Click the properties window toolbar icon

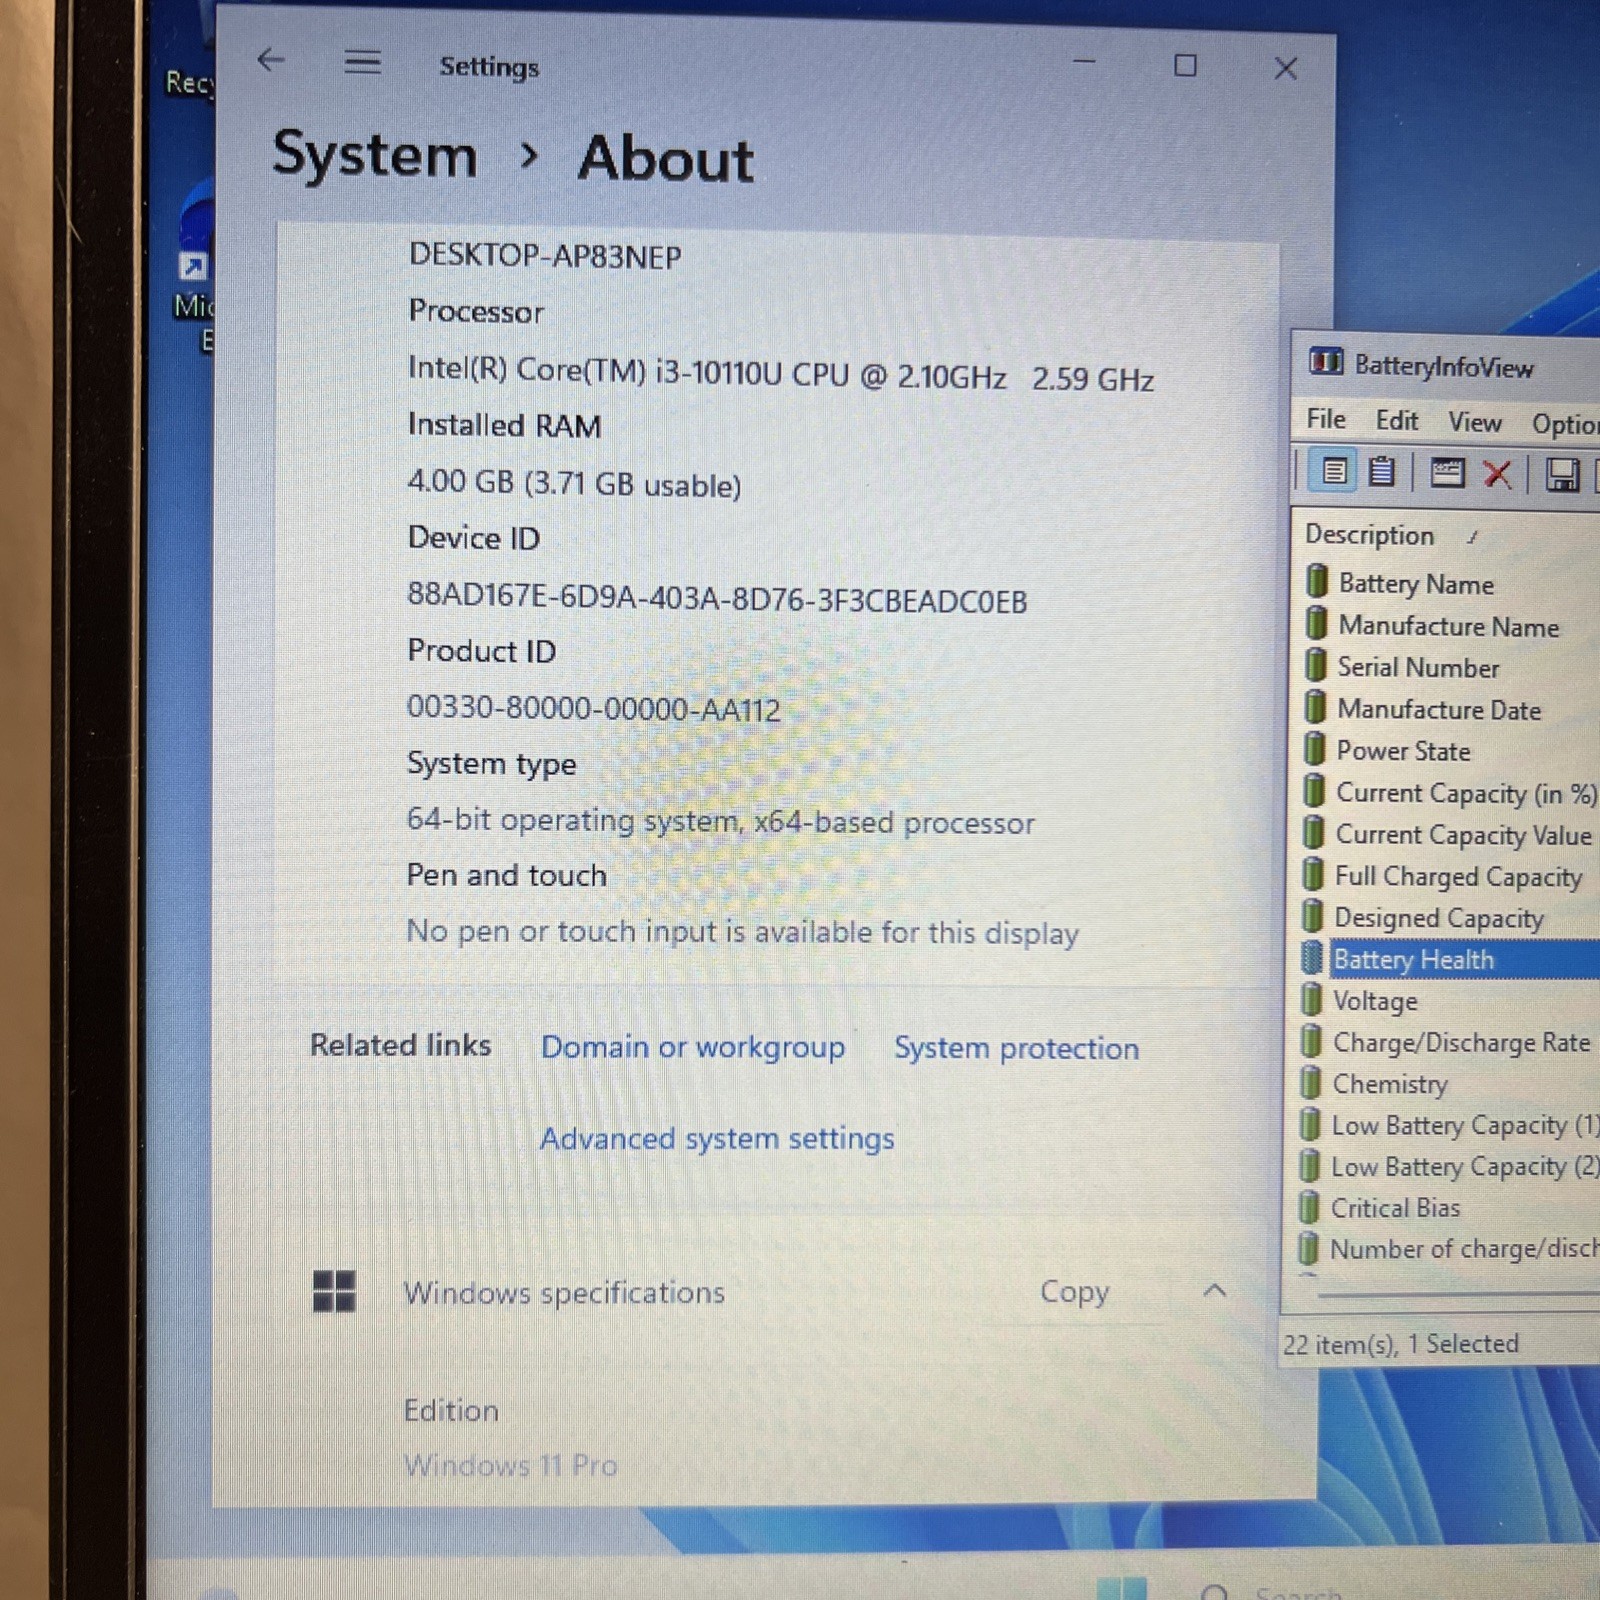[1446, 472]
